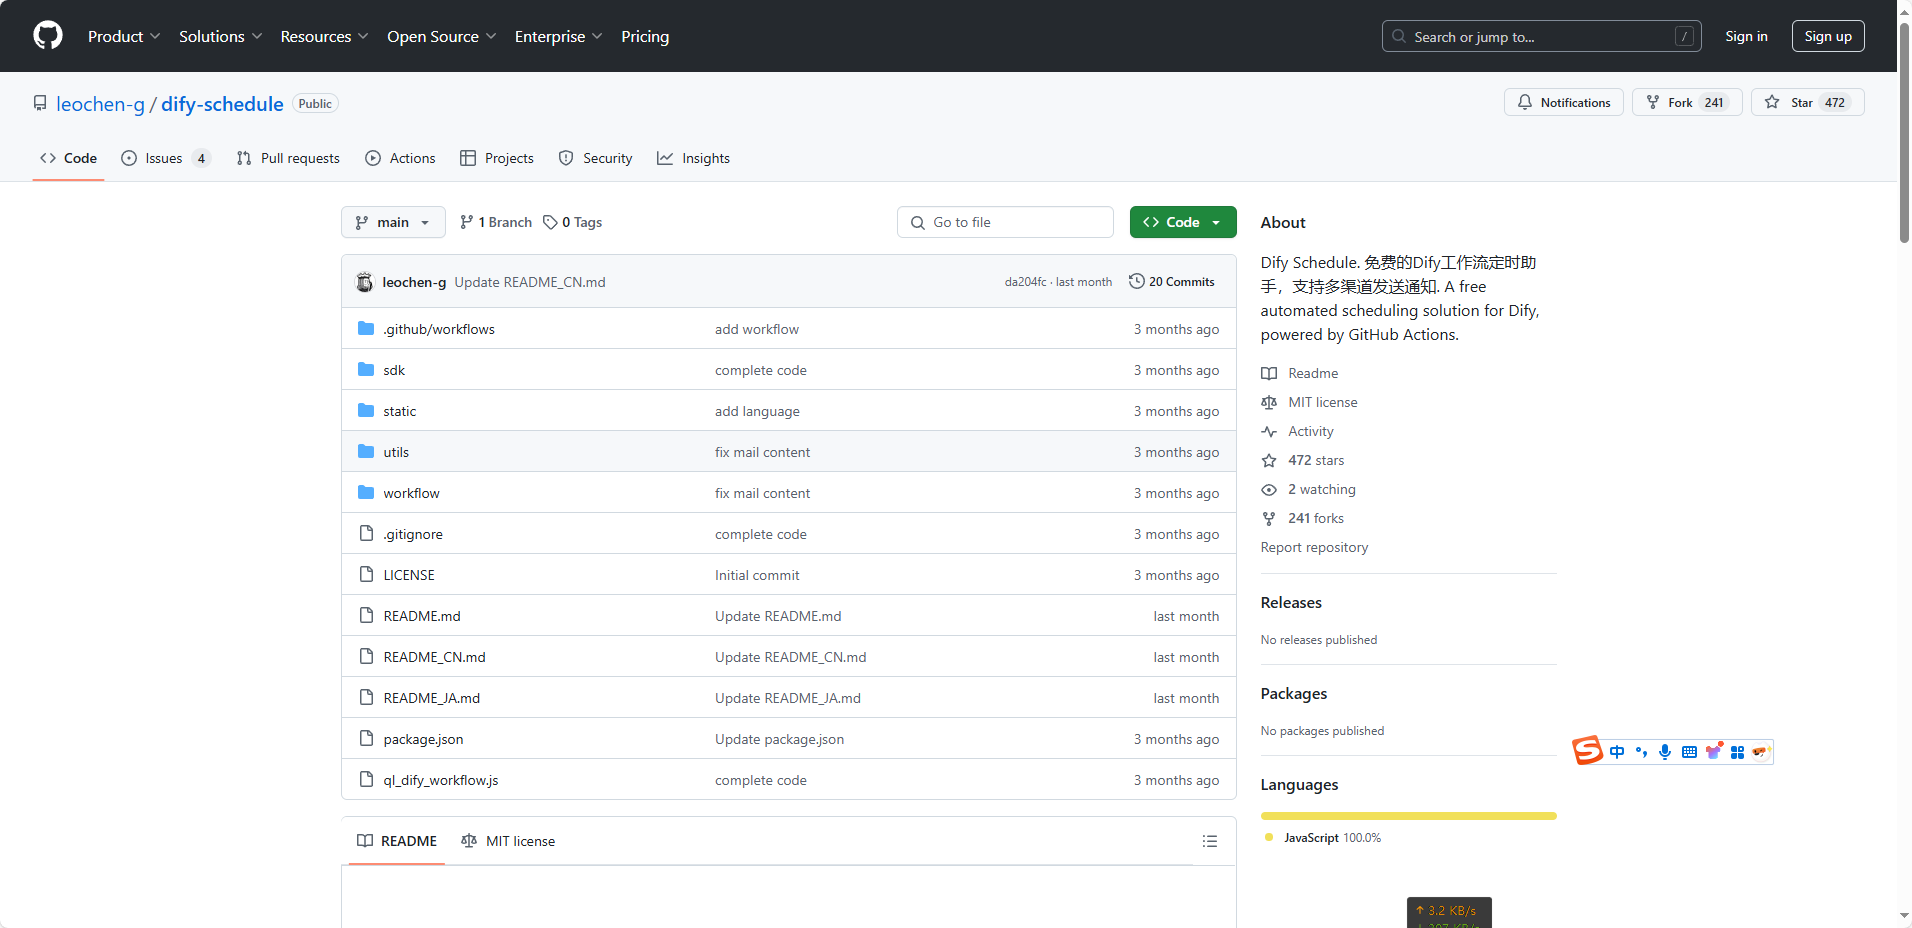Click the Notifications bell icon
The height and width of the screenshot is (928, 1912).
[x=1525, y=102]
